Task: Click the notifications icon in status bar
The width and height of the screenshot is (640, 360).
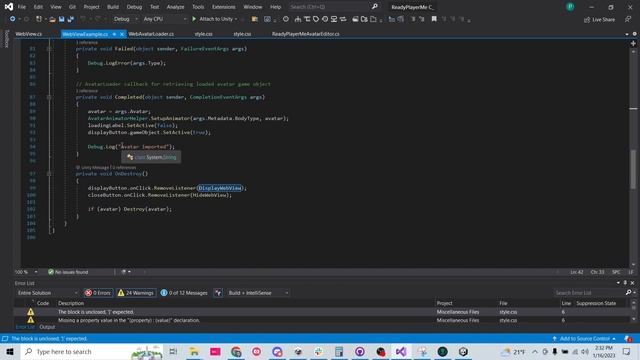Action: (x=628, y=339)
